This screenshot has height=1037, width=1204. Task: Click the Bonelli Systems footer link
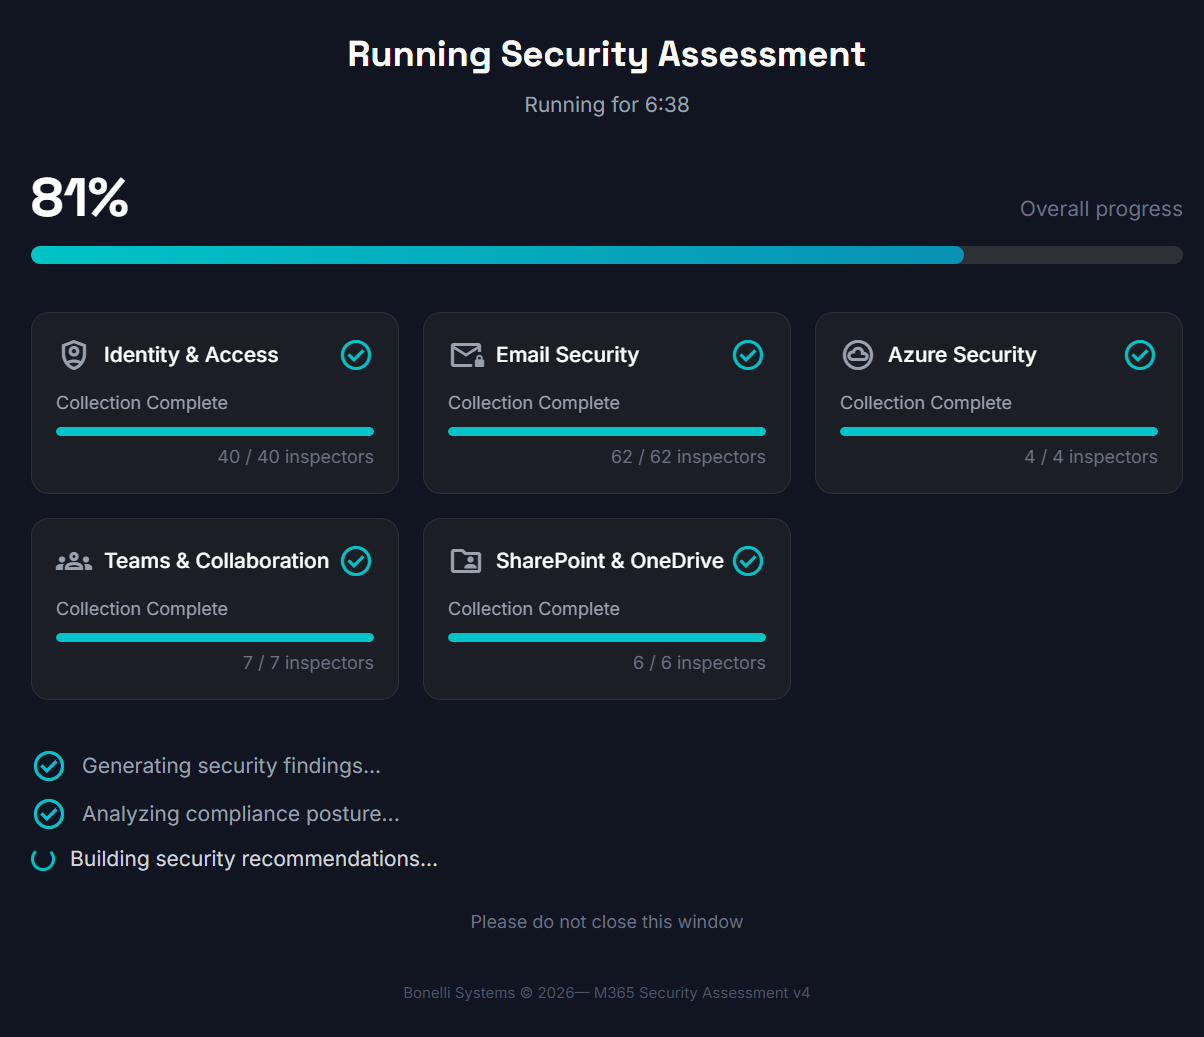[459, 992]
